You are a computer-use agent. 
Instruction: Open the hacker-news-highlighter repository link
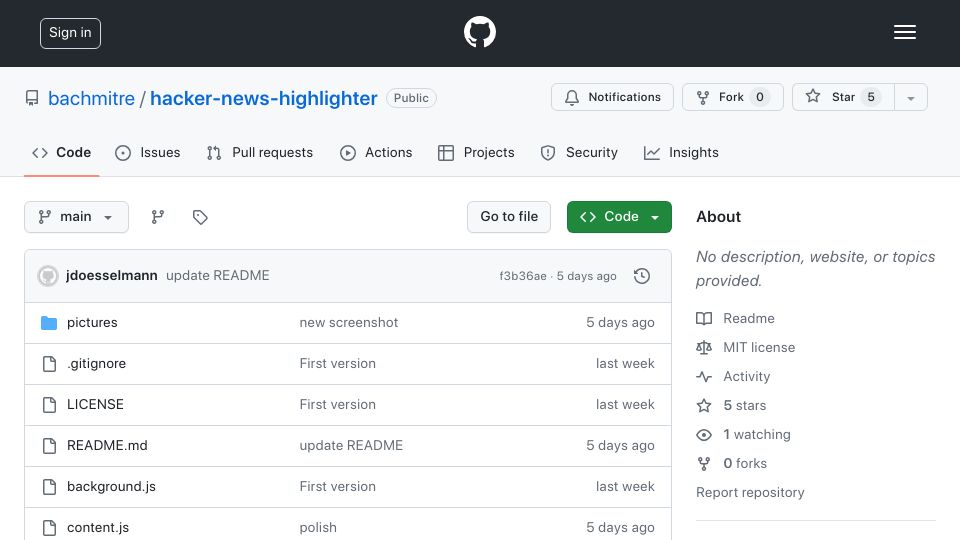(x=263, y=98)
